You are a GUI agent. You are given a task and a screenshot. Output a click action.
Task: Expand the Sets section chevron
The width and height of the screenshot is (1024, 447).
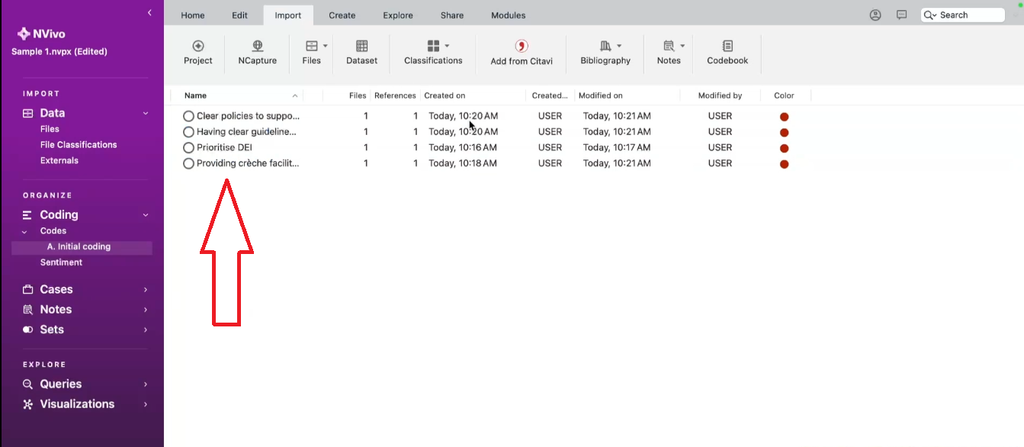(x=146, y=330)
